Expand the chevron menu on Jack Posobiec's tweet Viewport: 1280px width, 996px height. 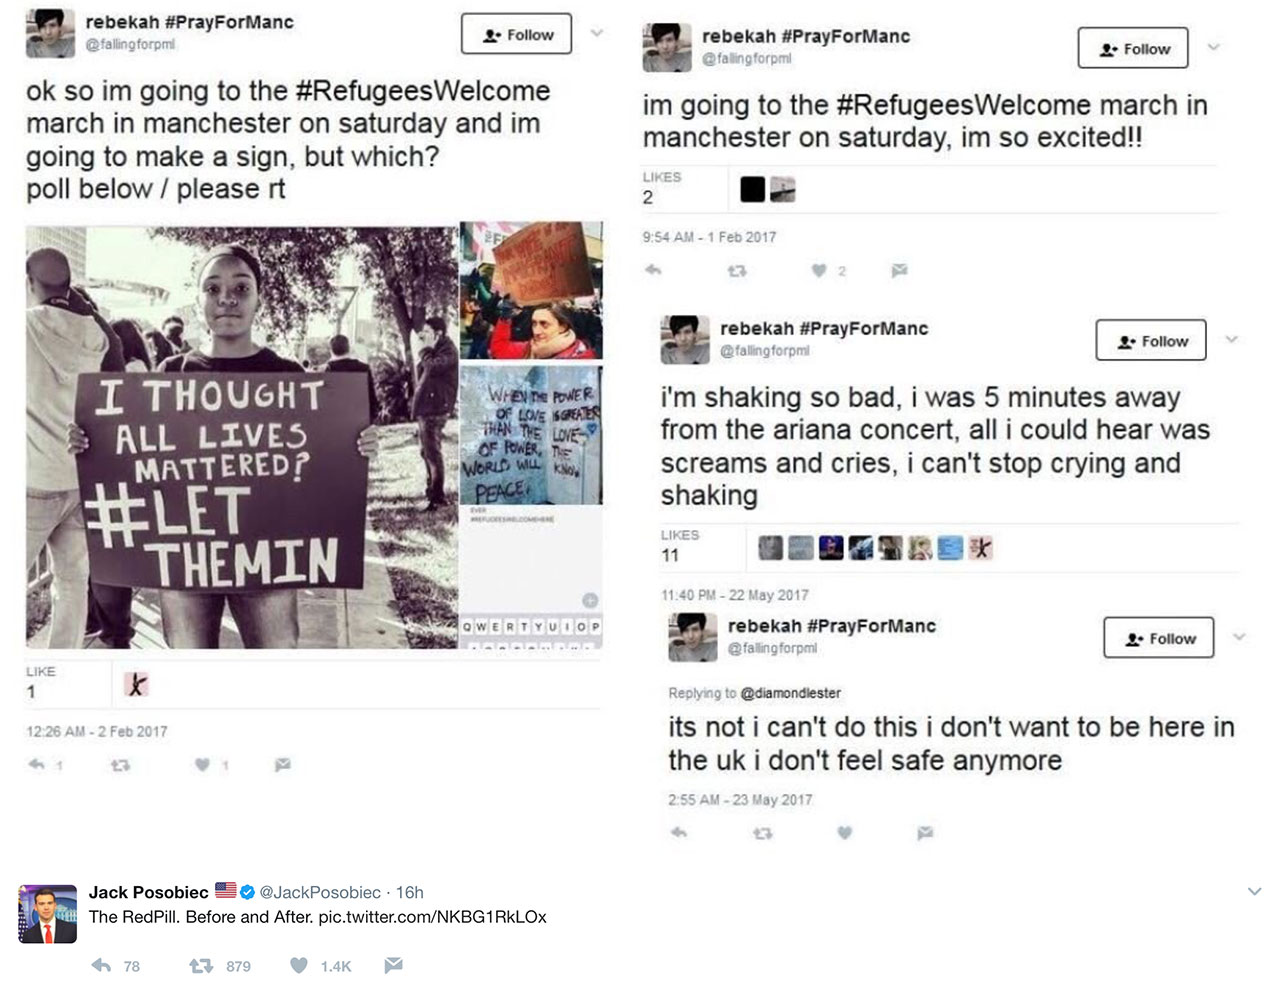pos(1254,891)
